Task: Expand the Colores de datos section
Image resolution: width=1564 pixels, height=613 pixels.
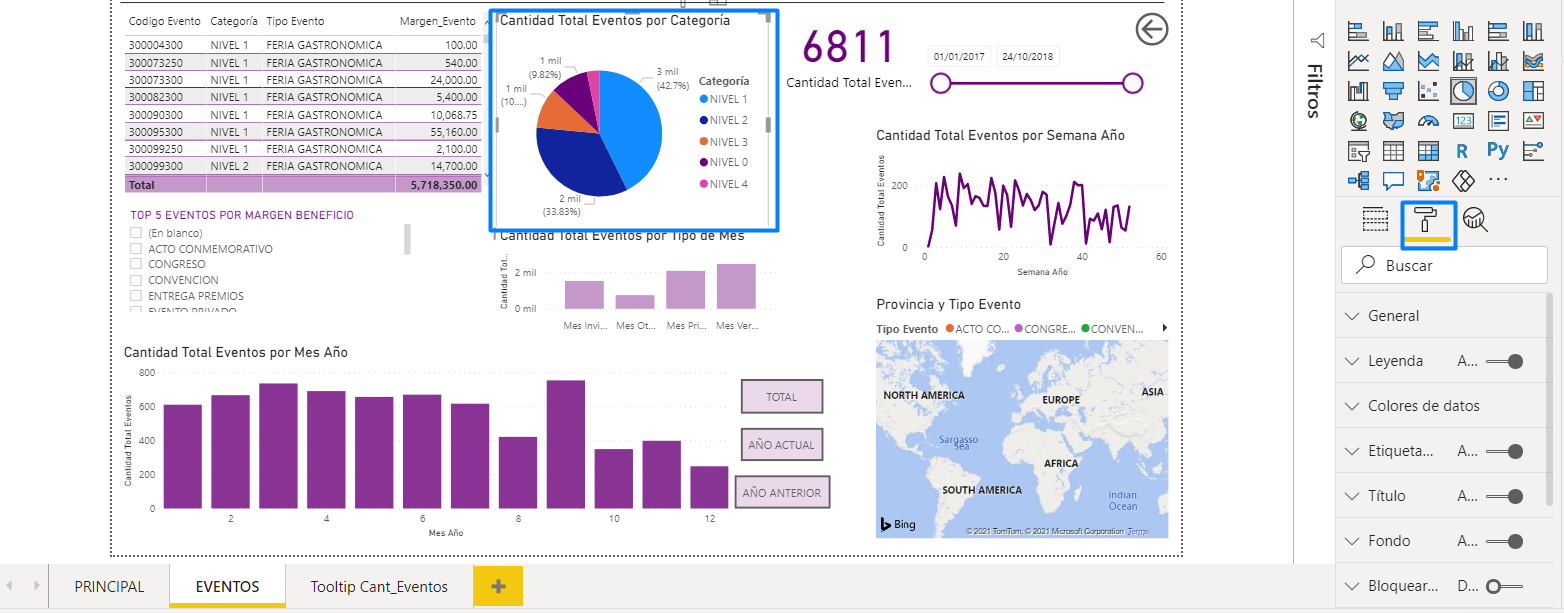Action: 1352,405
